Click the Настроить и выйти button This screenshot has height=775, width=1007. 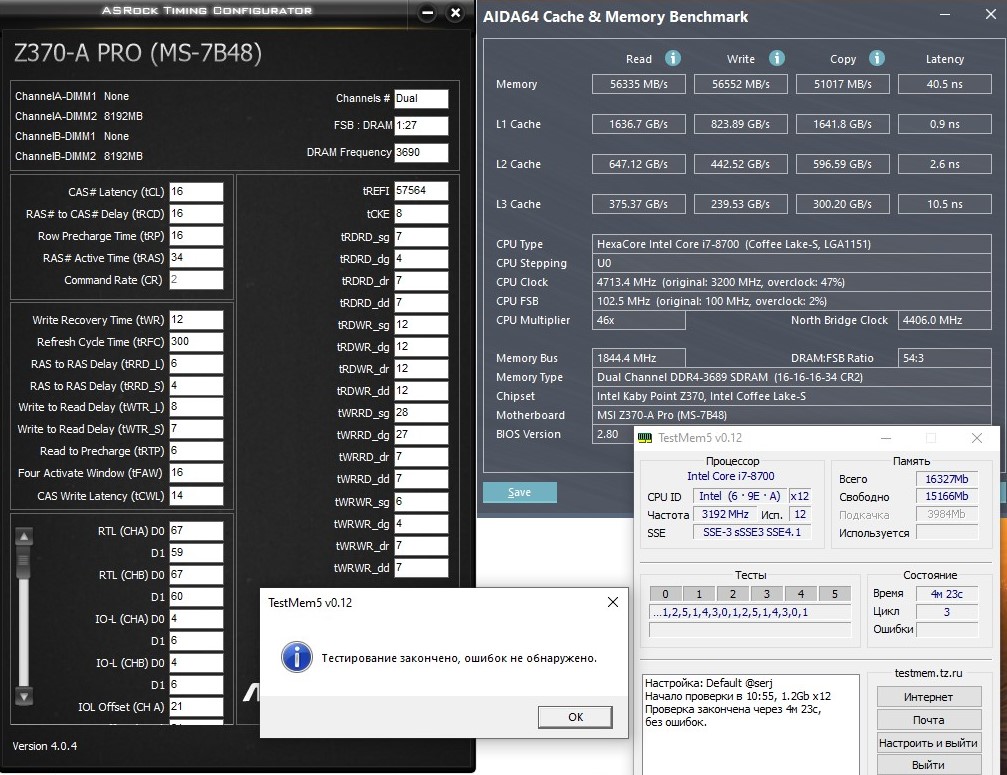coord(929,743)
